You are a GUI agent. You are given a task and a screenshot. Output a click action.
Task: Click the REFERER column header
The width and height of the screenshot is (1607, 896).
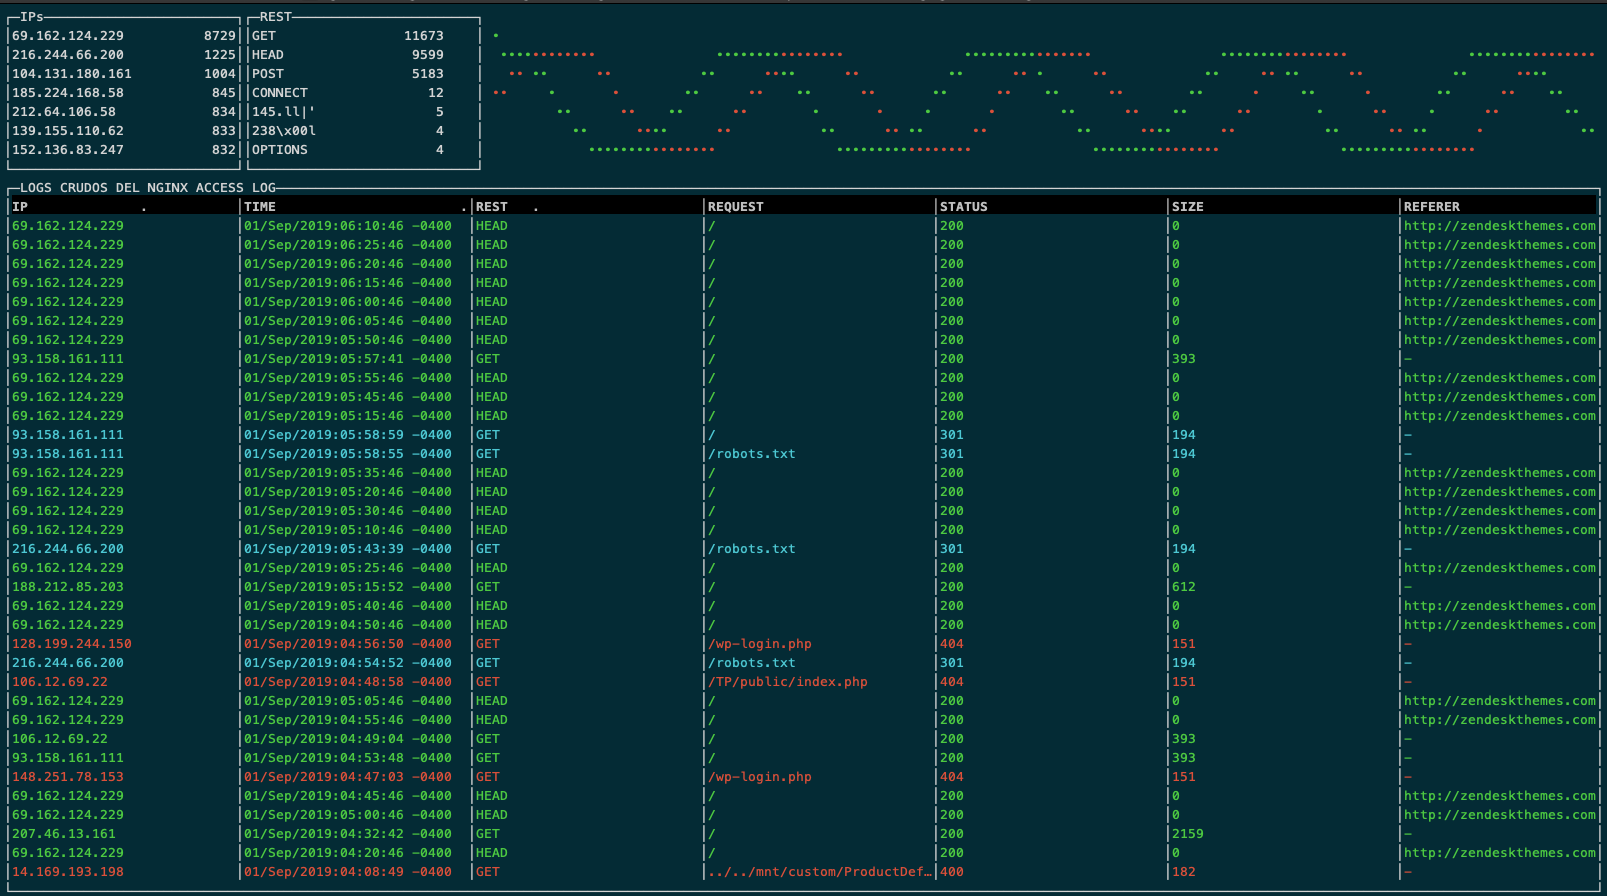tap(1432, 206)
